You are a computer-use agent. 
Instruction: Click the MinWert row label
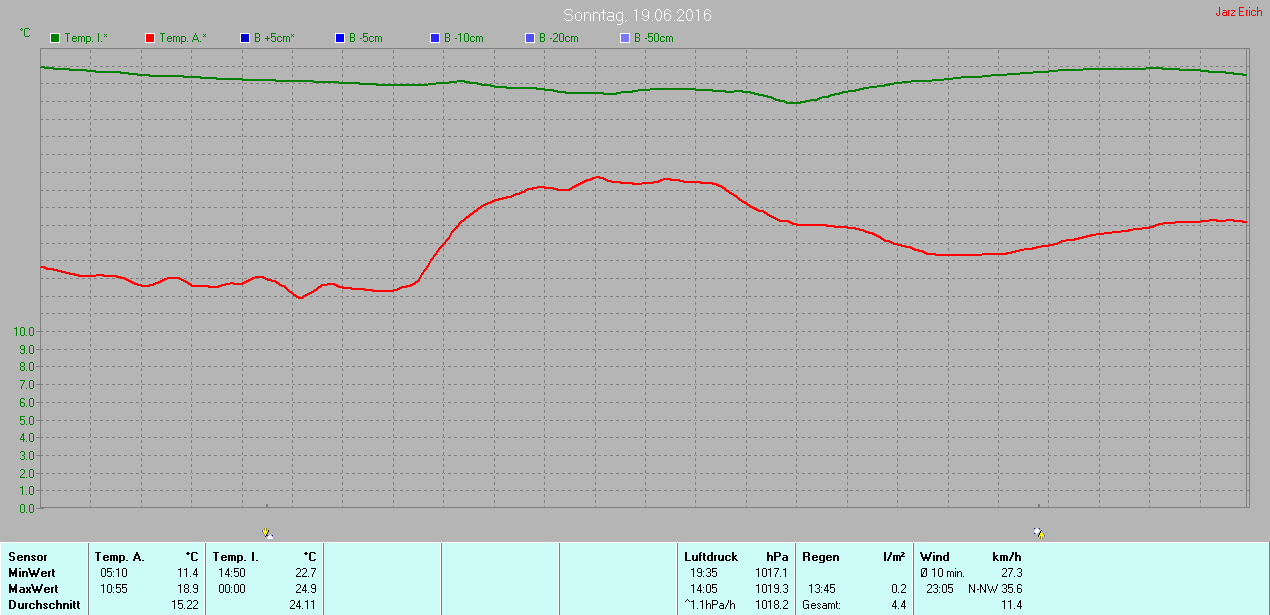(32, 573)
